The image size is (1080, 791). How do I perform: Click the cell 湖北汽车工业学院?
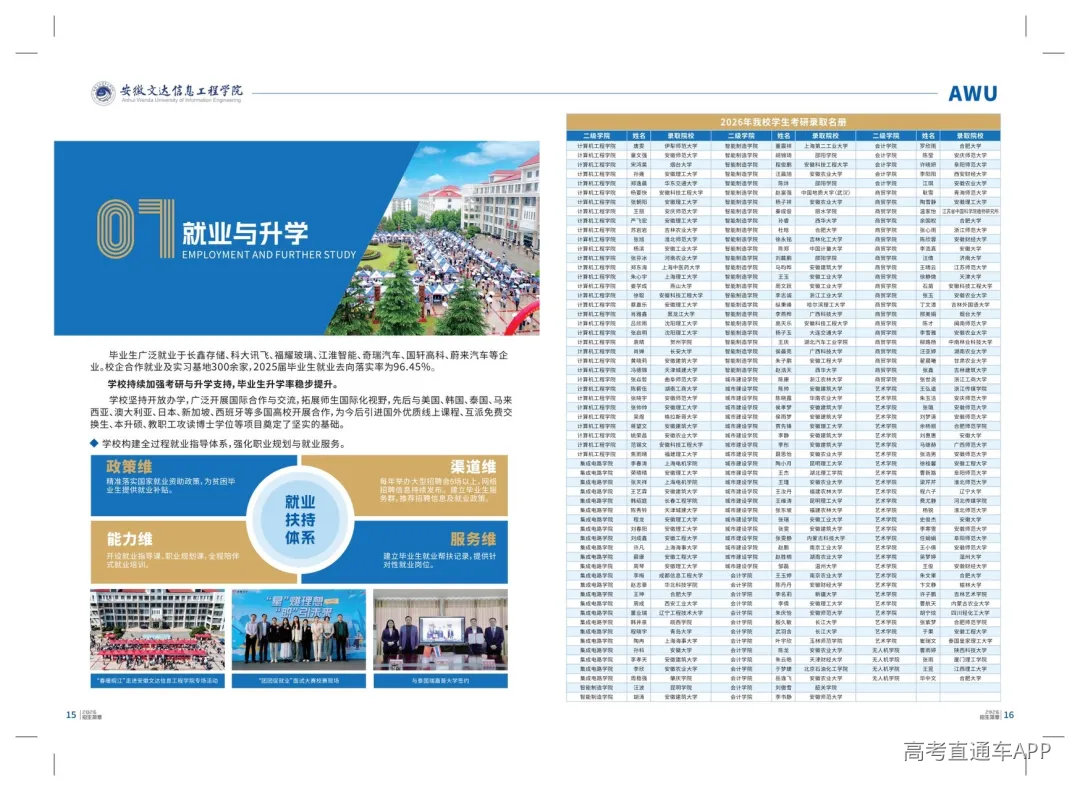(825, 342)
